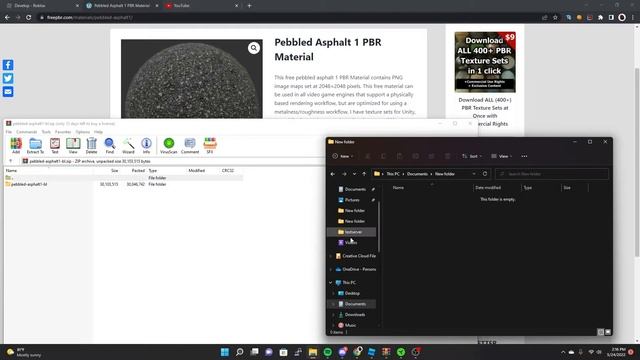Click Documents in the Explorer address breadcrumb
This screenshot has height=360, width=640.
tap(417, 174)
